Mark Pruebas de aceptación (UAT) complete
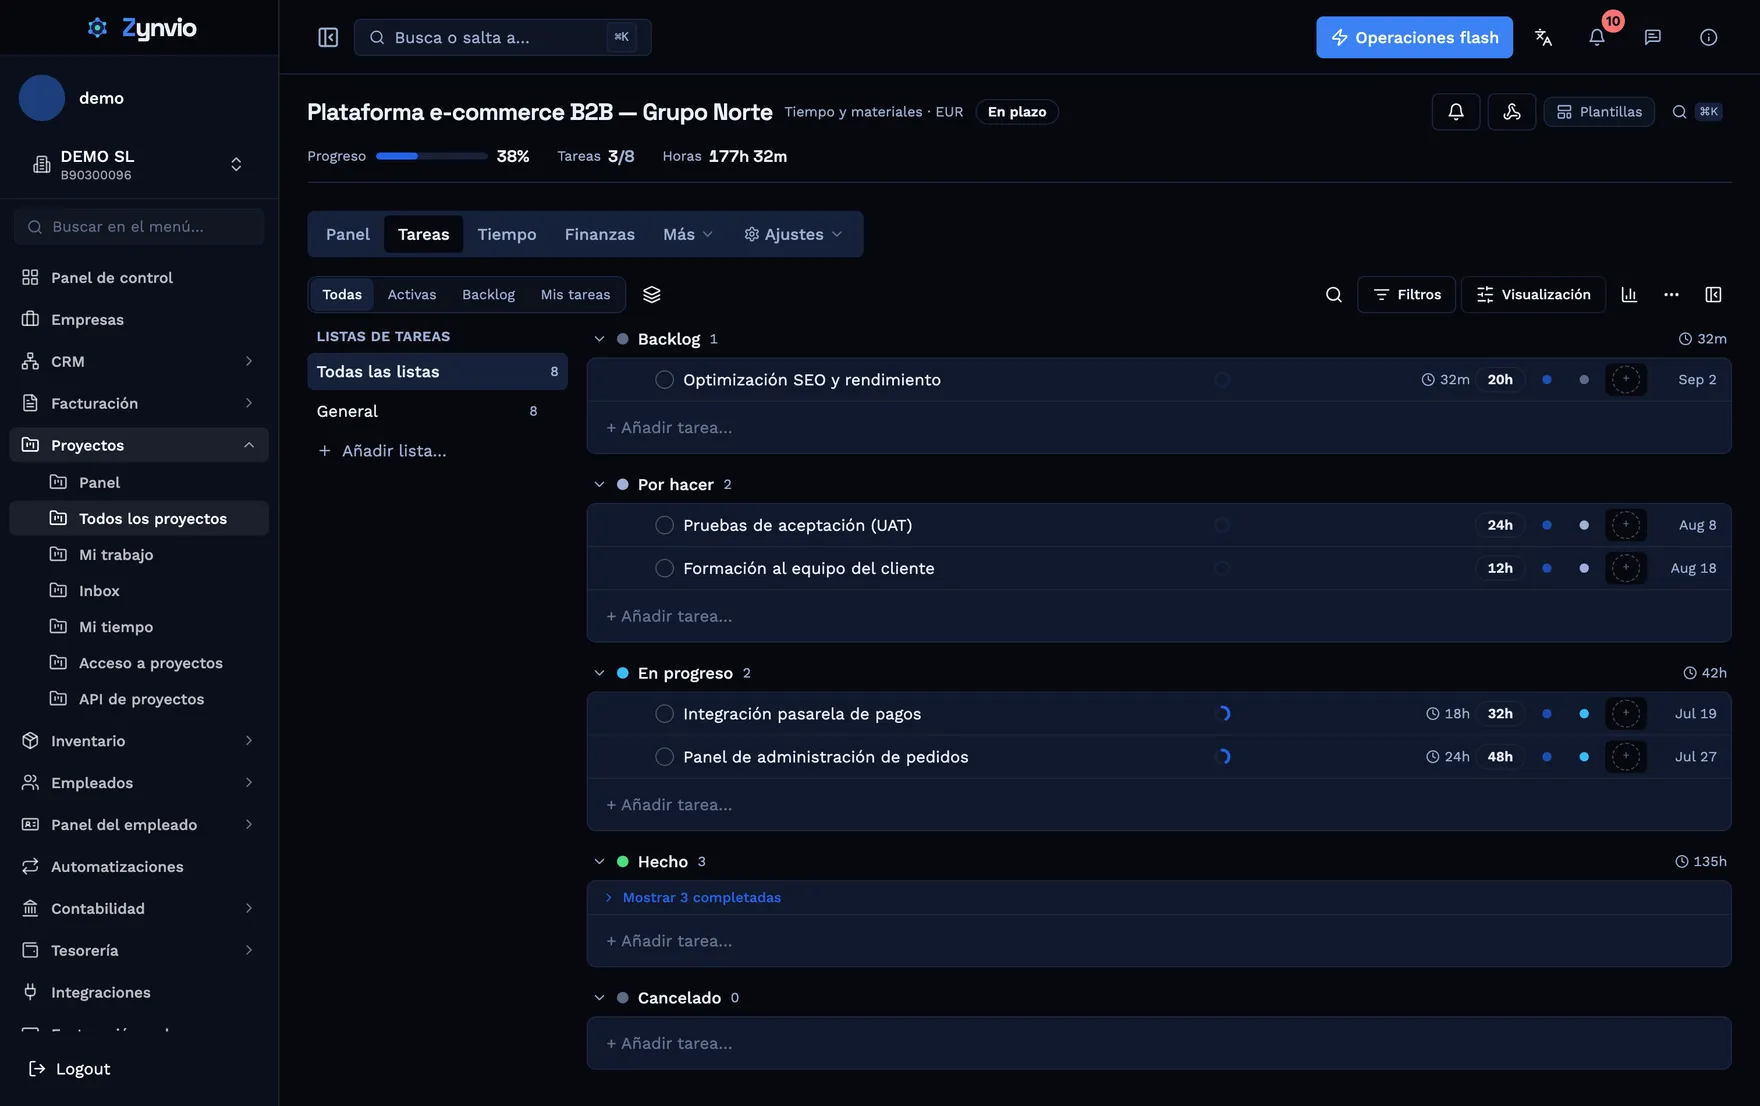The height and width of the screenshot is (1106, 1760). (x=664, y=525)
